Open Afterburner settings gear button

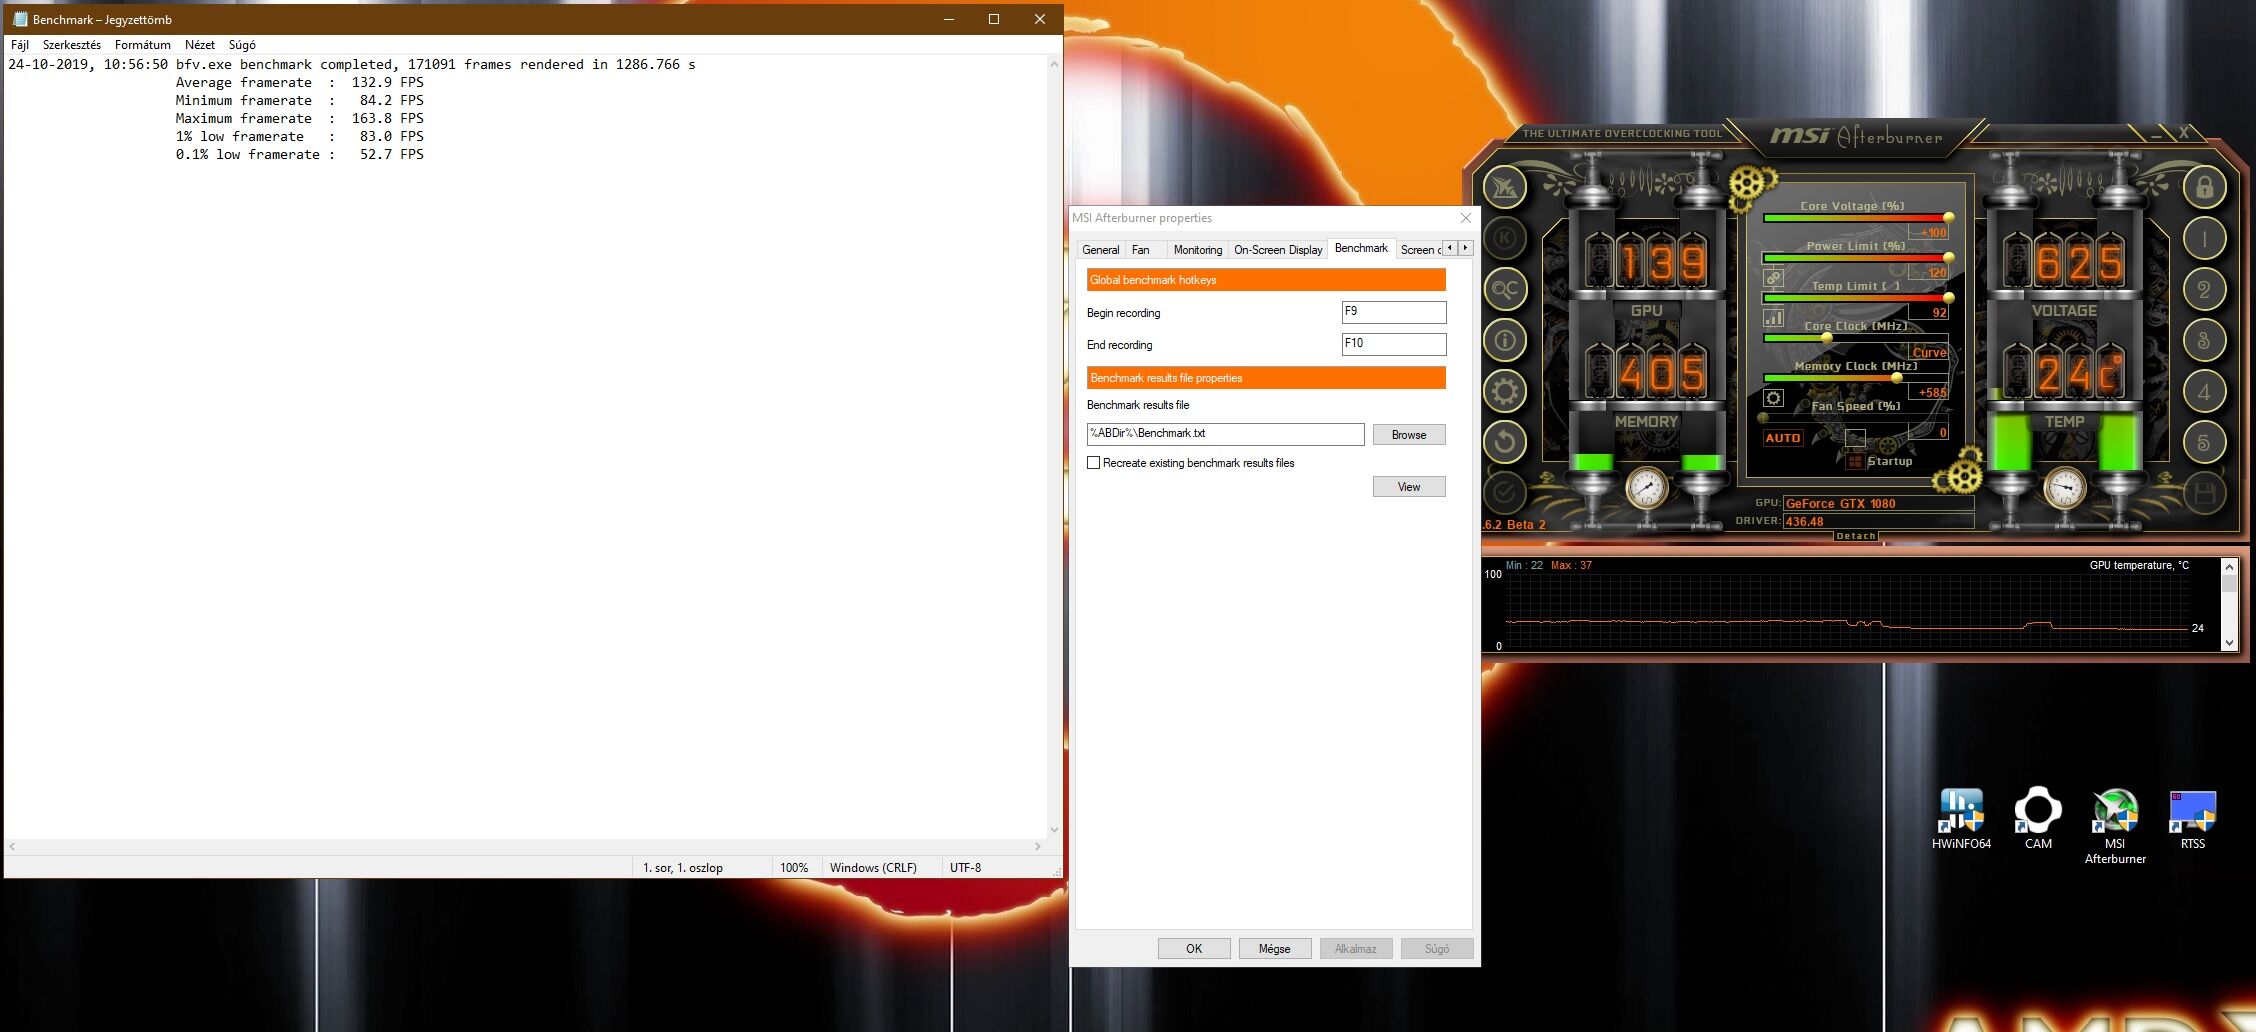(x=1505, y=391)
